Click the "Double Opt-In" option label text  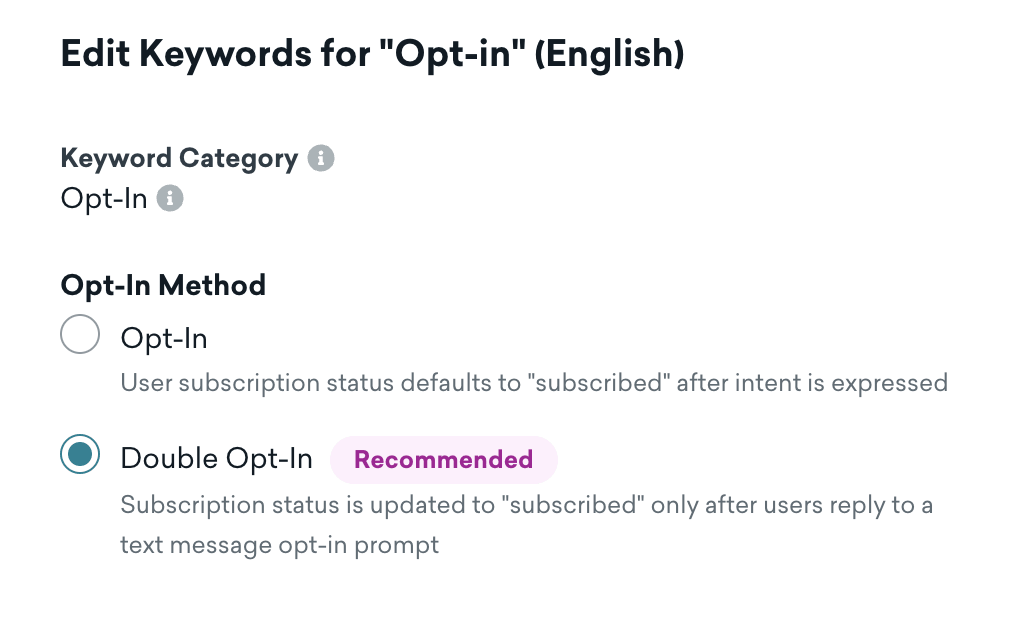pos(216,459)
